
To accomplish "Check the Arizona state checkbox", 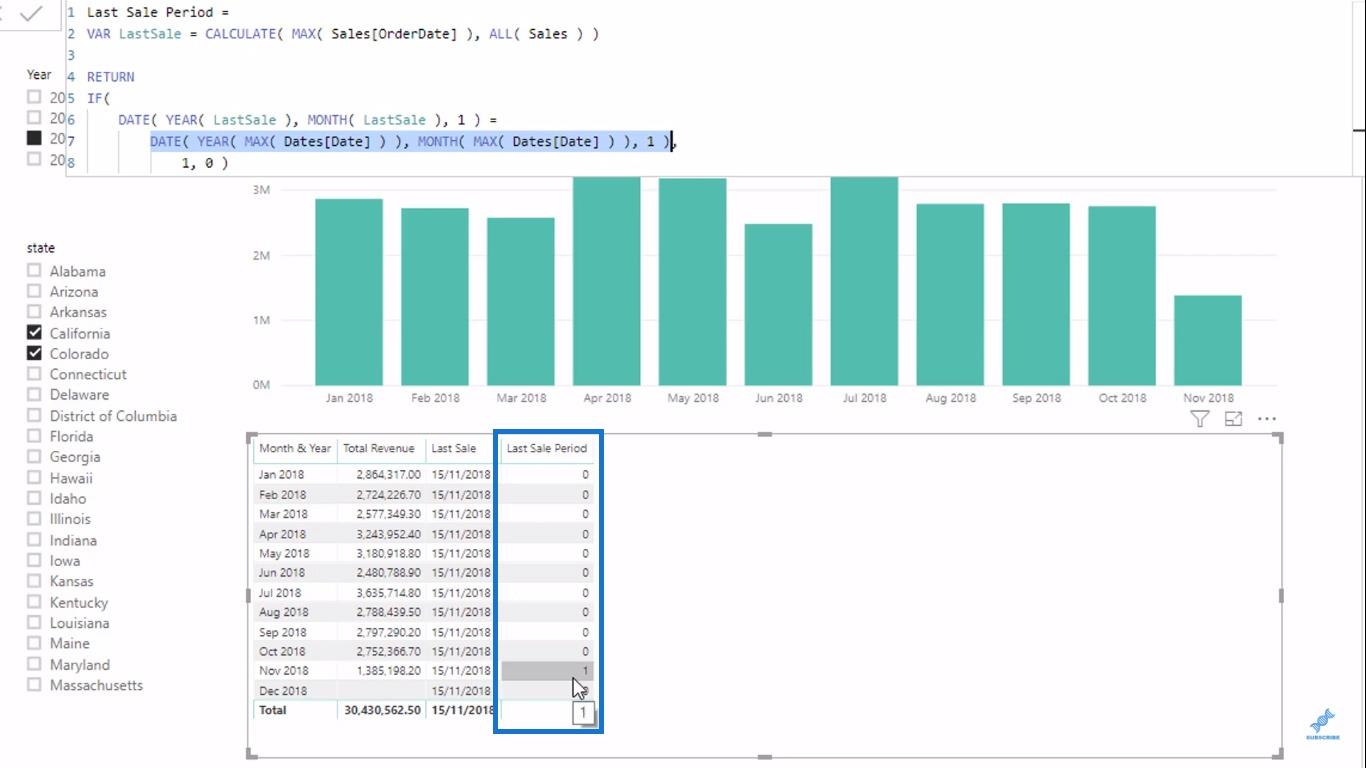I will 35,291.
